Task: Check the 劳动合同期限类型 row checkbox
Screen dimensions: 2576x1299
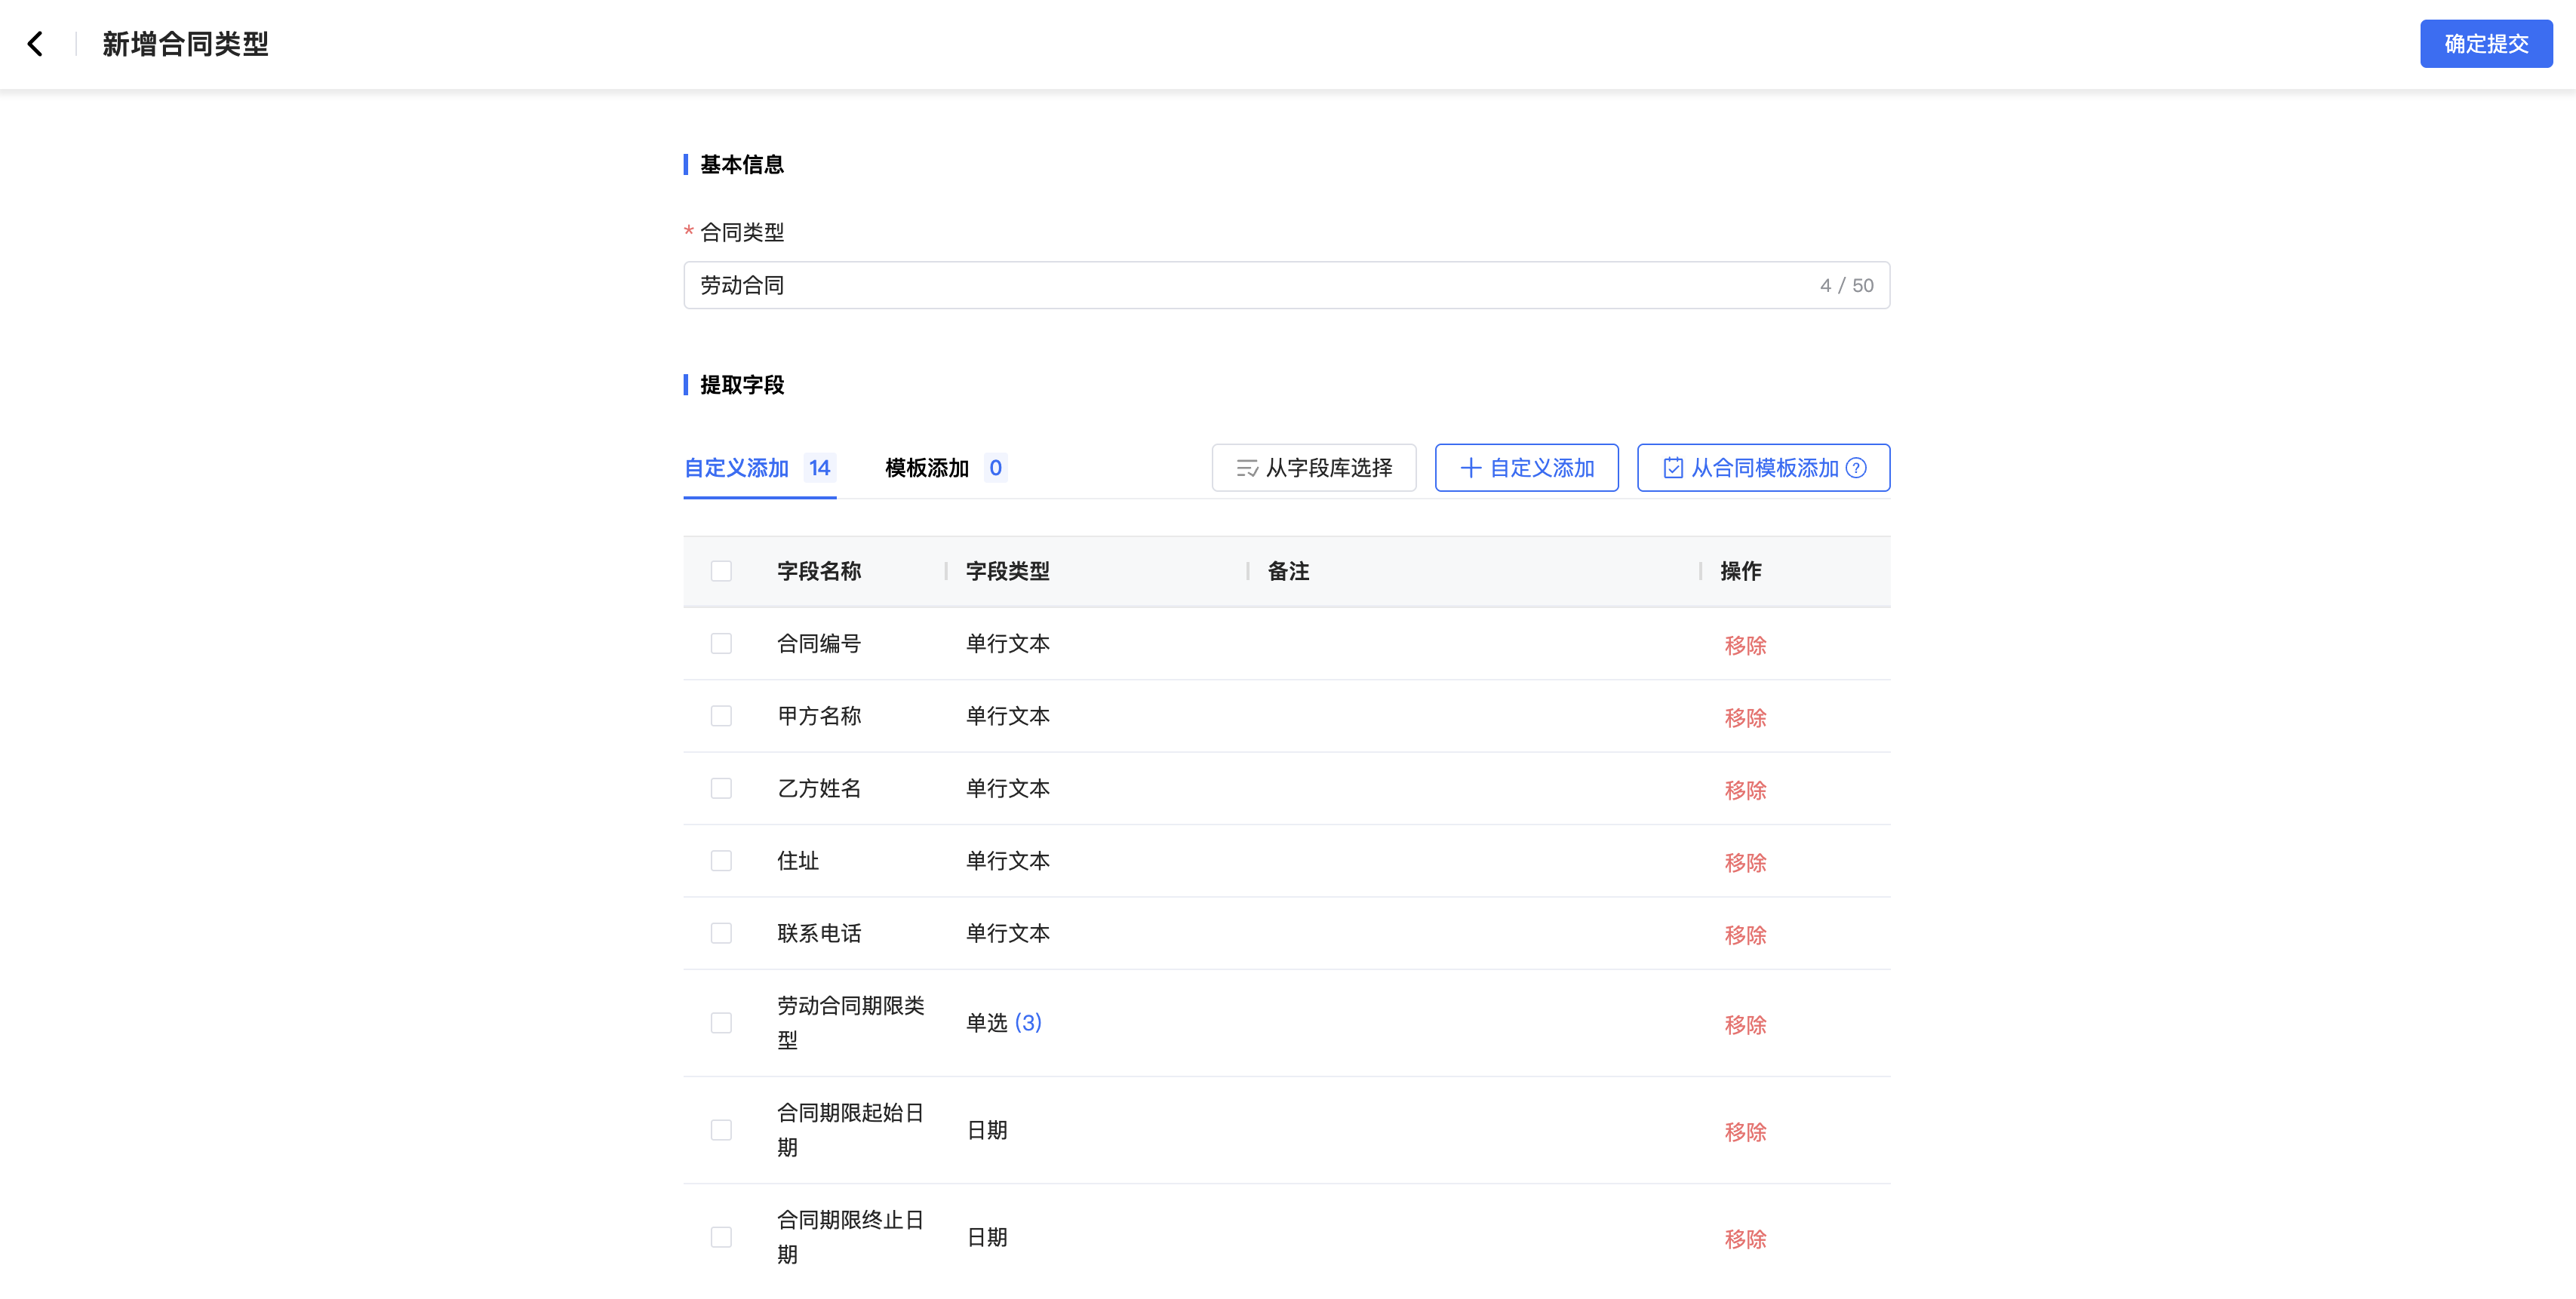Action: coord(721,1023)
